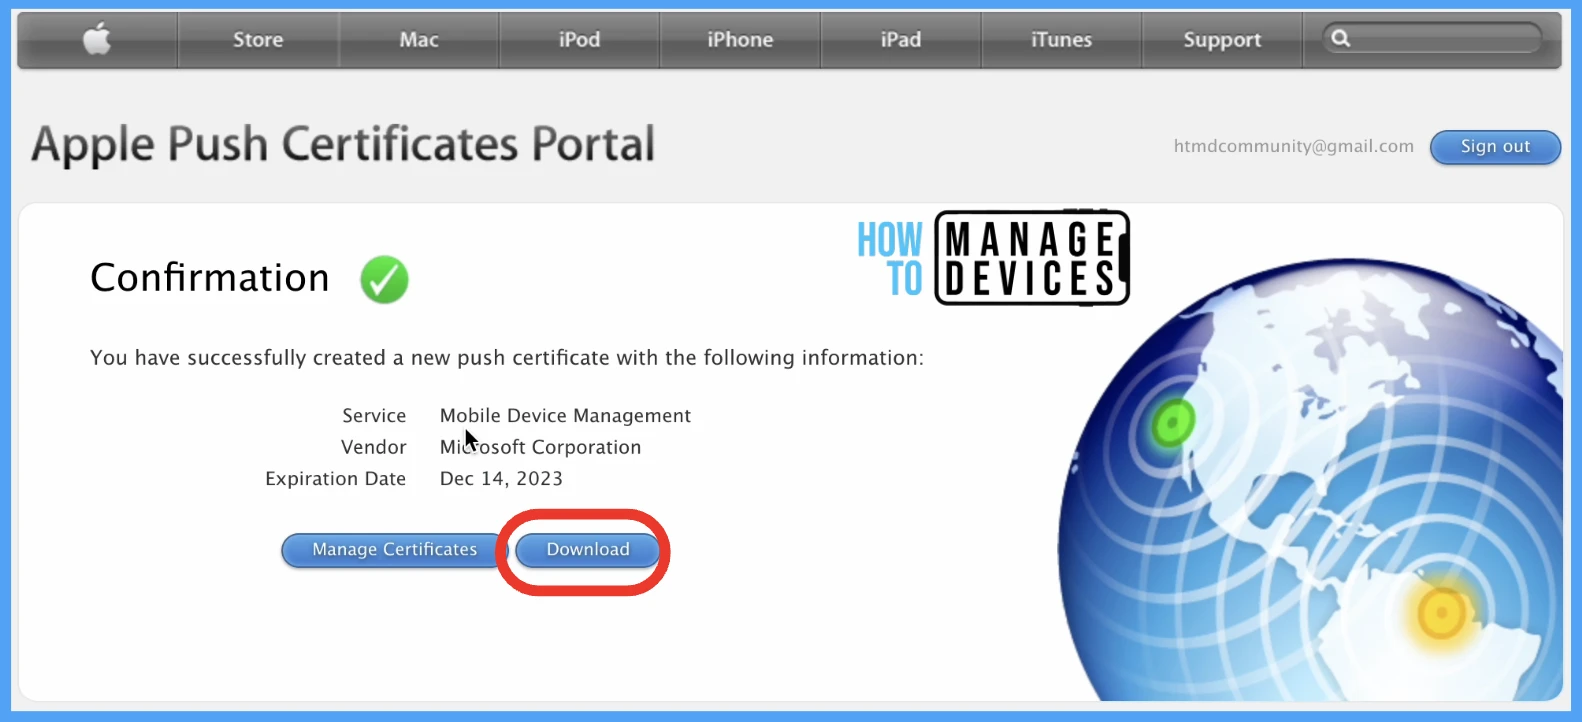Navigate to the iPad section

point(901,40)
